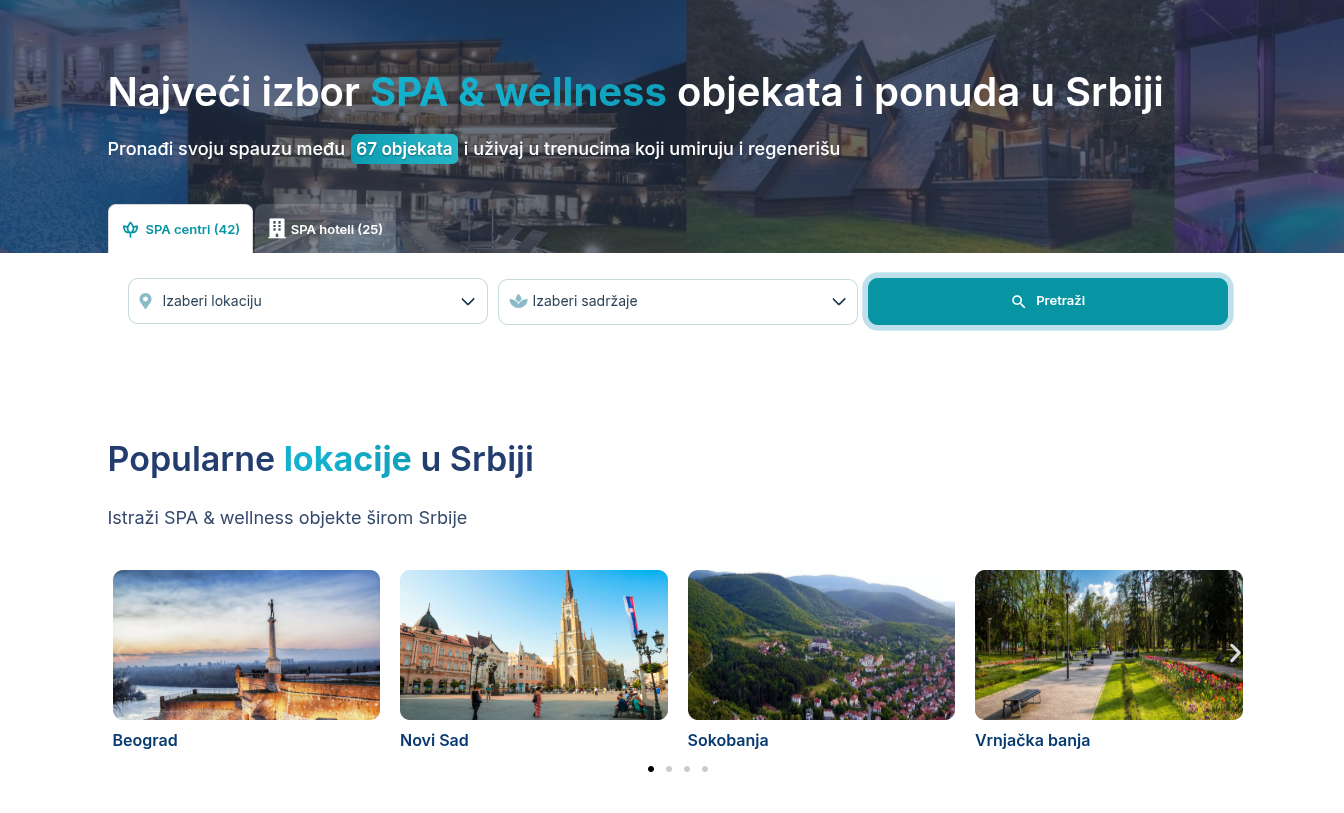Open the Novi Sad location link
Viewport: 1344px width, 813px height.
click(x=434, y=740)
